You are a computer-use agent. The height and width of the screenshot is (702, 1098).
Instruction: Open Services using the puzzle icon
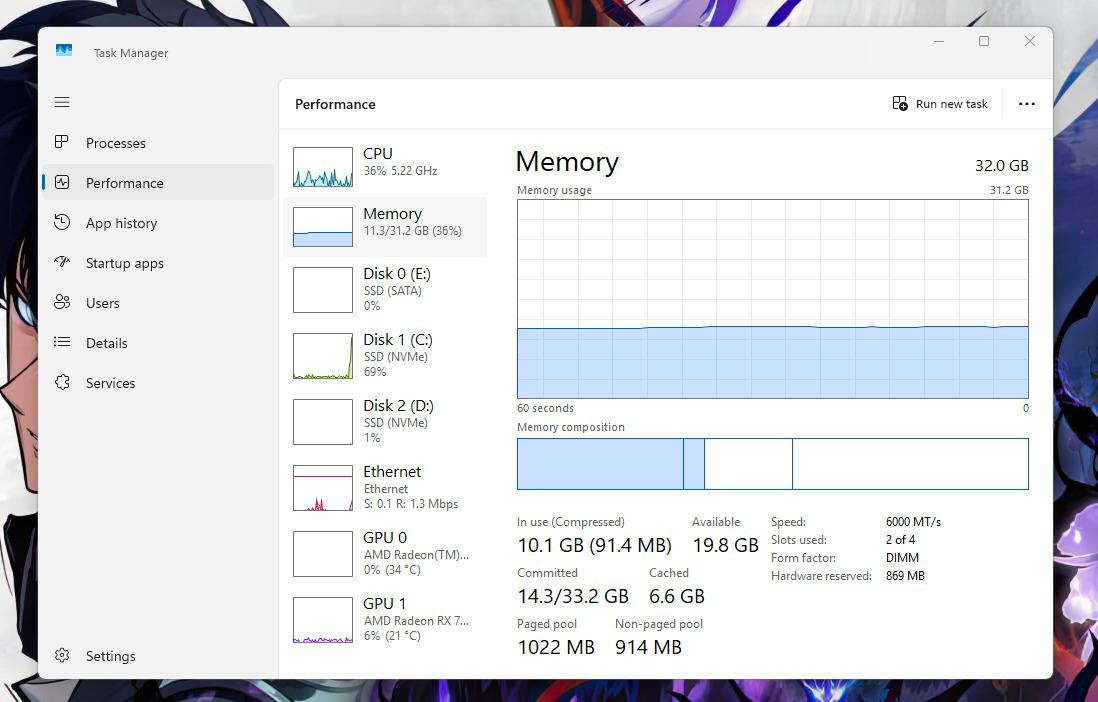(62, 383)
